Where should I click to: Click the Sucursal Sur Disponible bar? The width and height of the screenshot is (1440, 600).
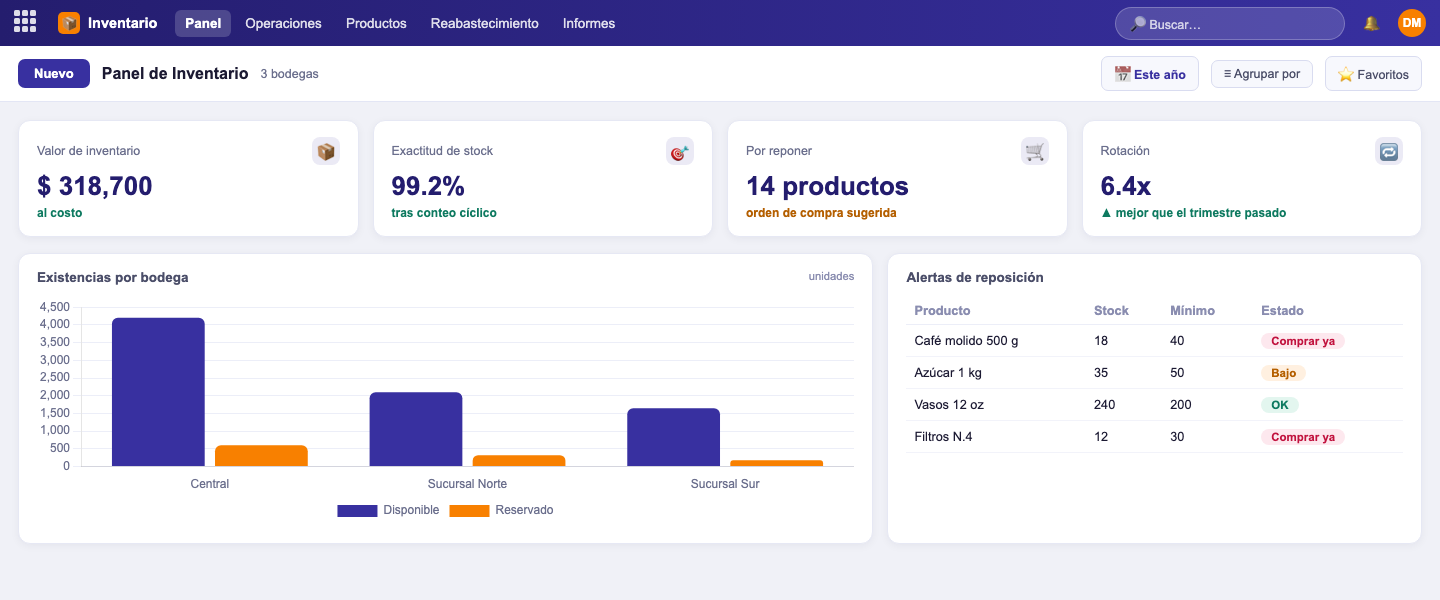(673, 437)
